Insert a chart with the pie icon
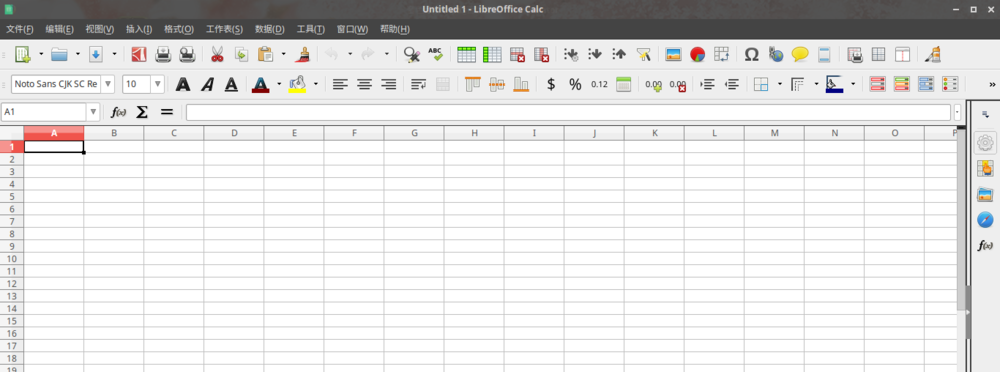 point(697,55)
